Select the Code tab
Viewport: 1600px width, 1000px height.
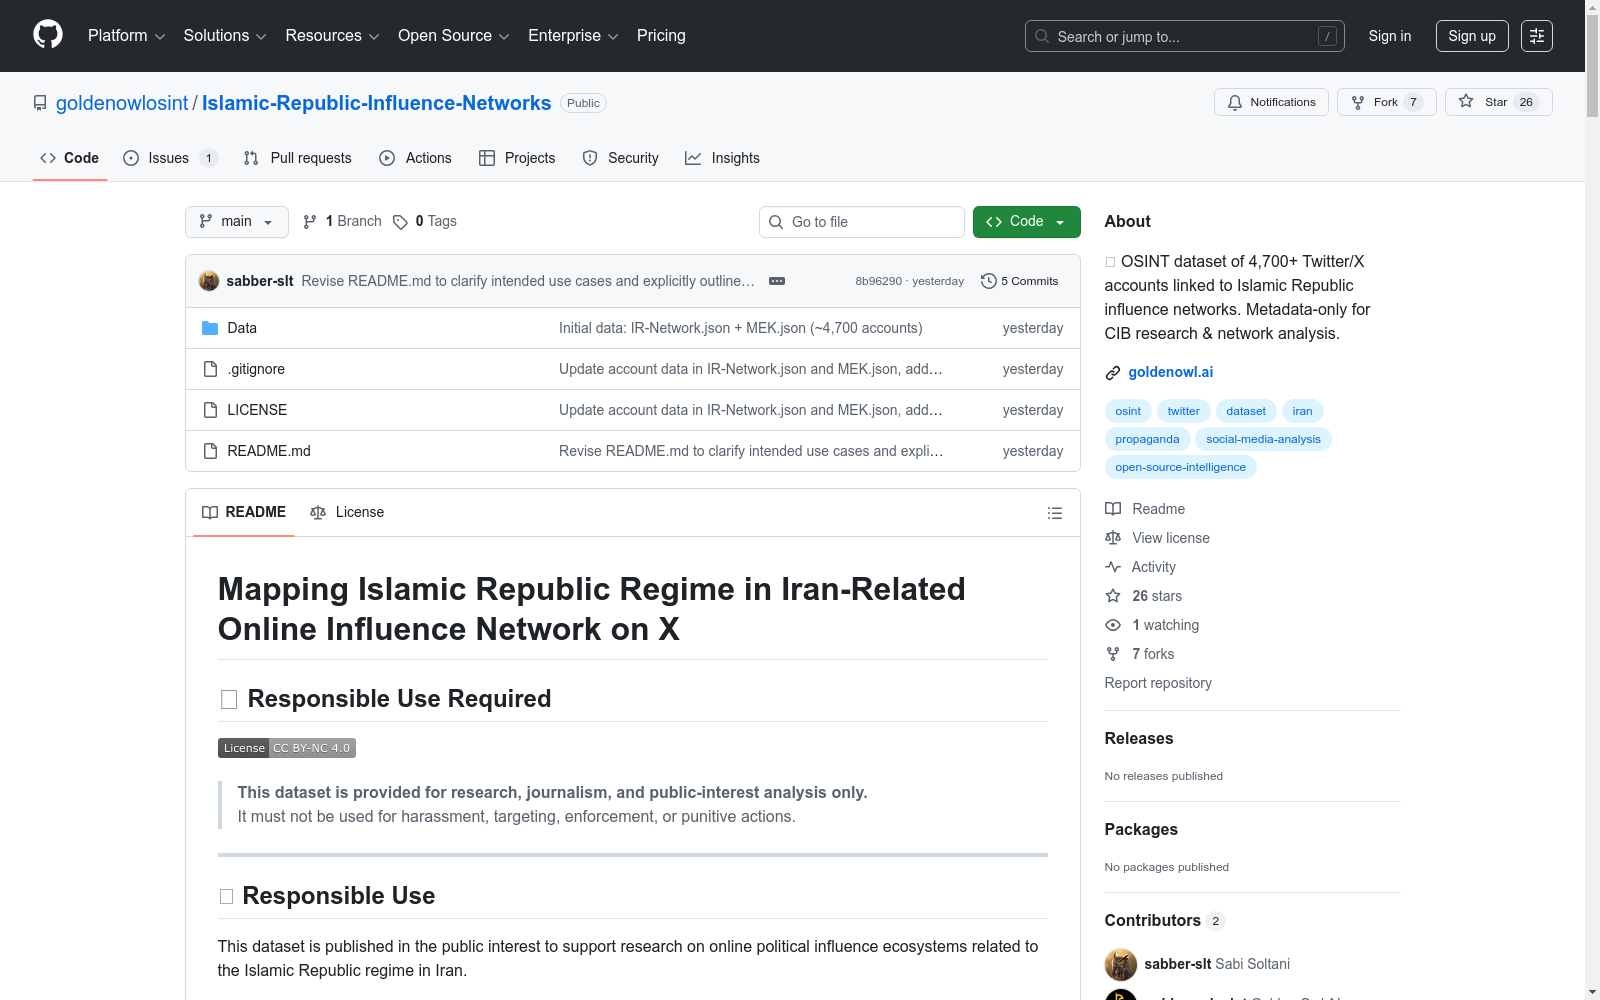click(69, 158)
